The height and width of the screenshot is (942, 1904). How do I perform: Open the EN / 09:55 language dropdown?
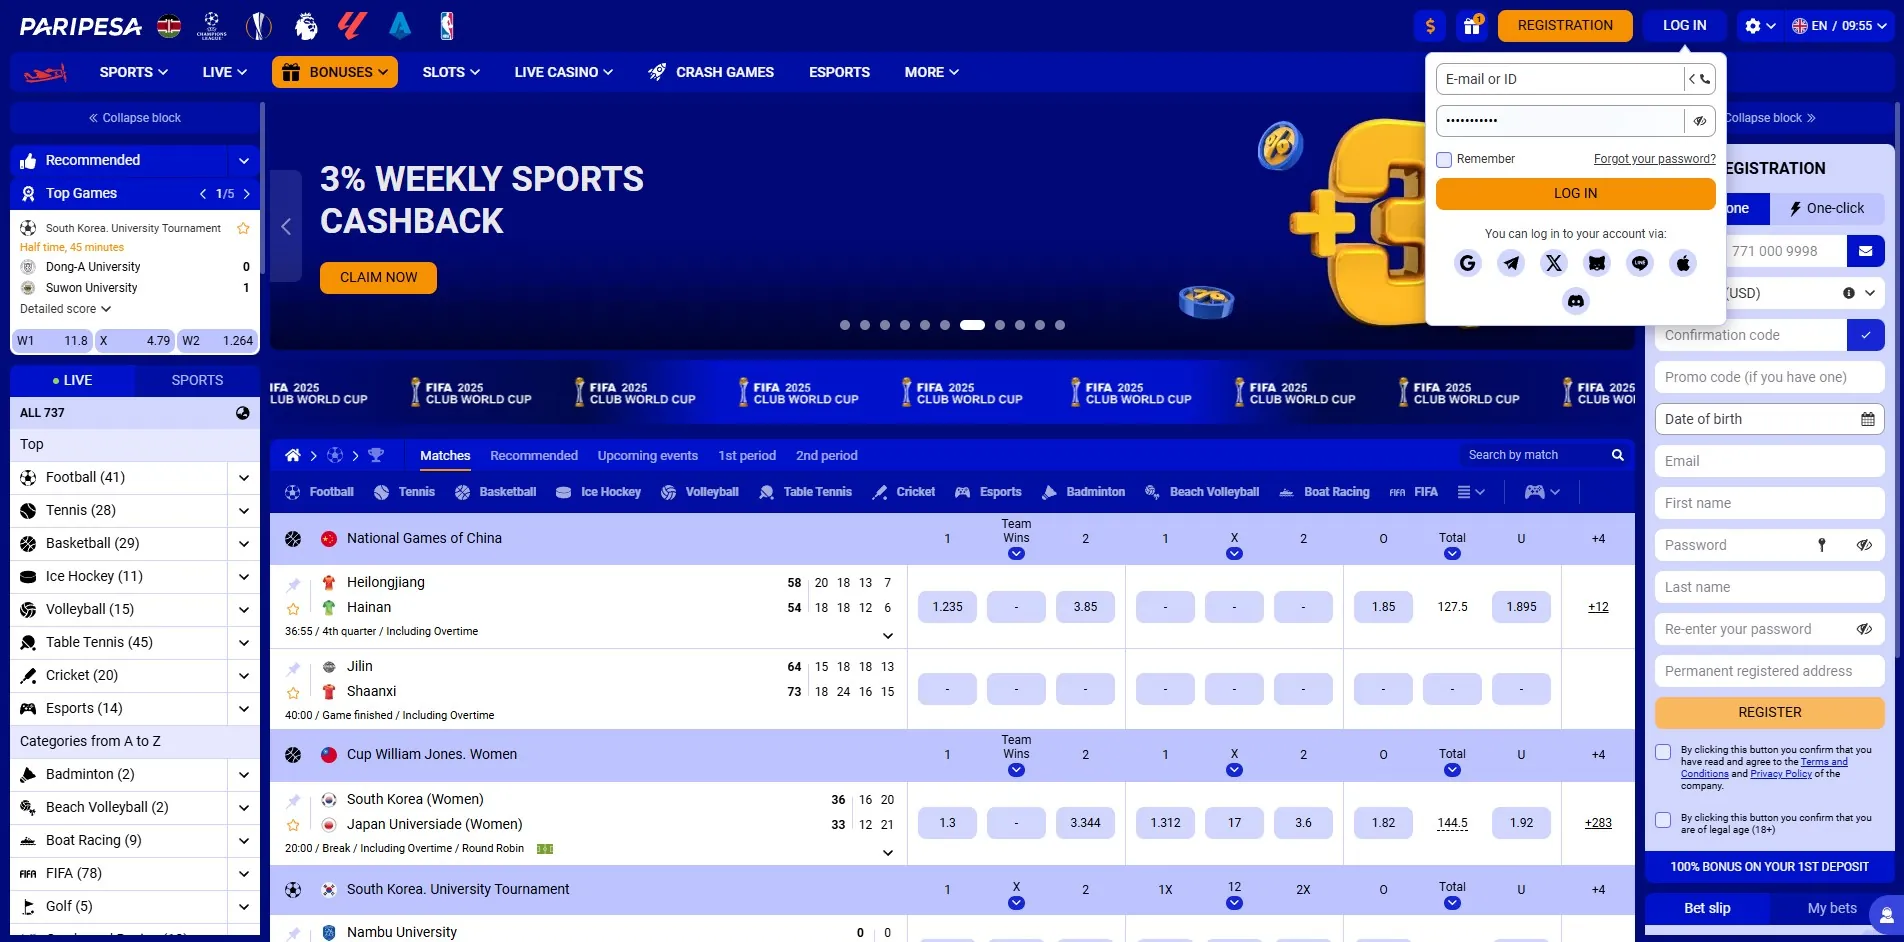pyautogui.click(x=1840, y=25)
